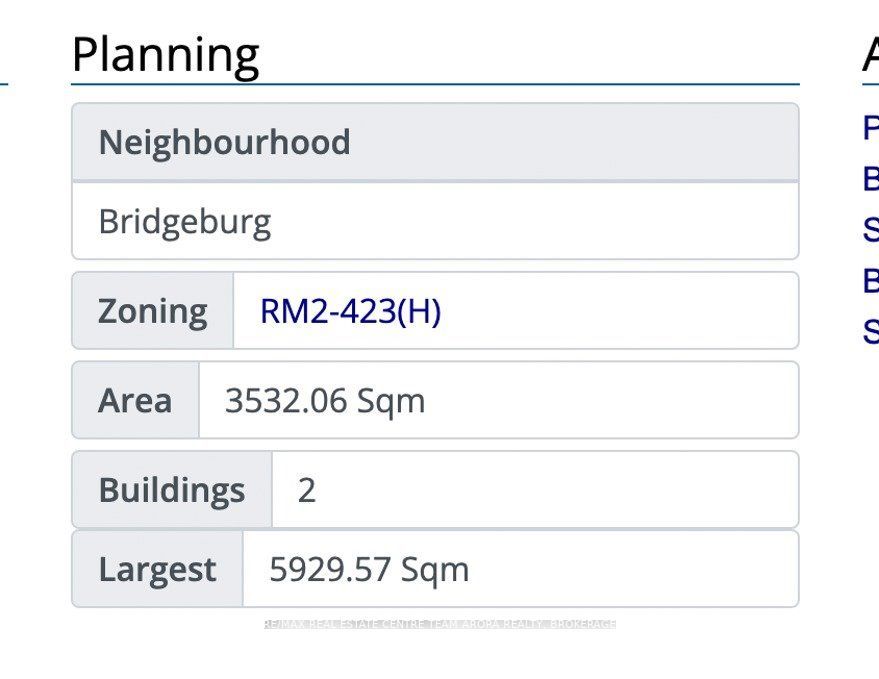Open the first cut-off right link starting with B

pos(871,178)
